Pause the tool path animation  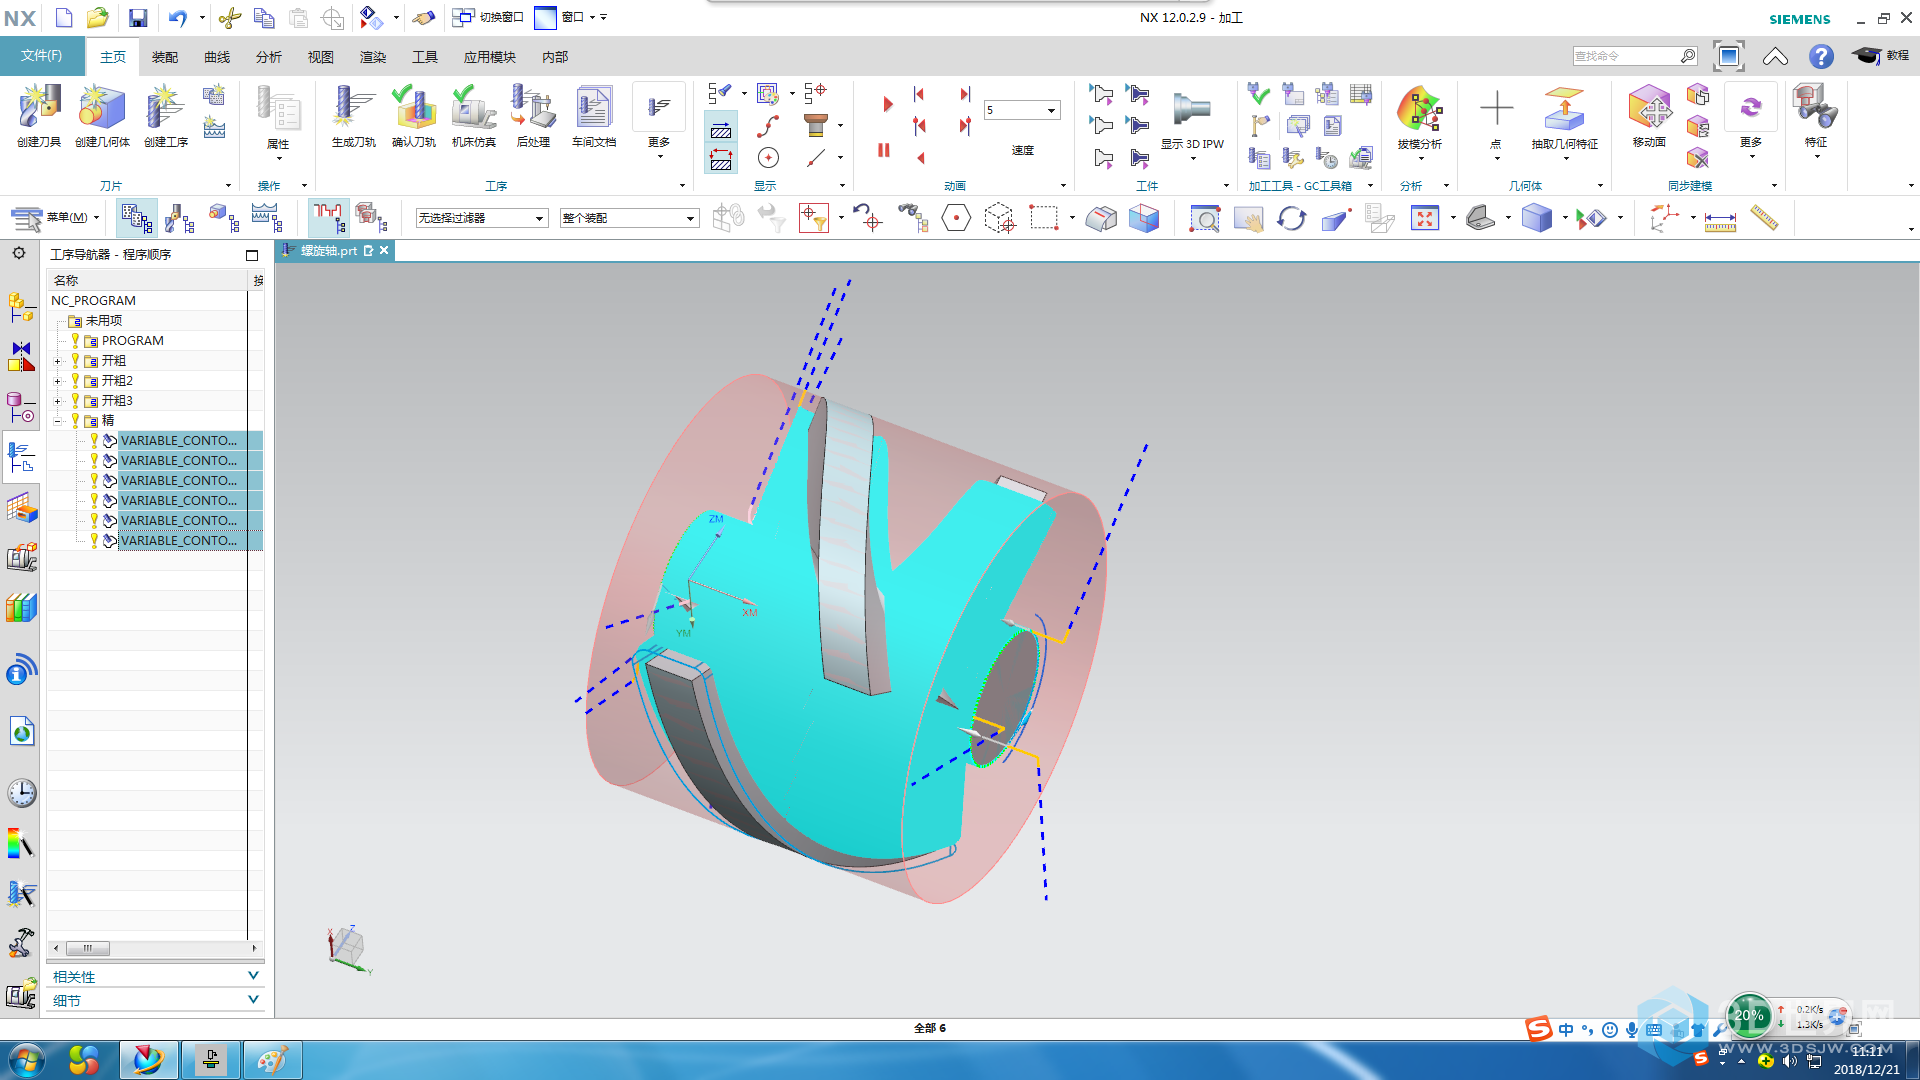[884, 150]
